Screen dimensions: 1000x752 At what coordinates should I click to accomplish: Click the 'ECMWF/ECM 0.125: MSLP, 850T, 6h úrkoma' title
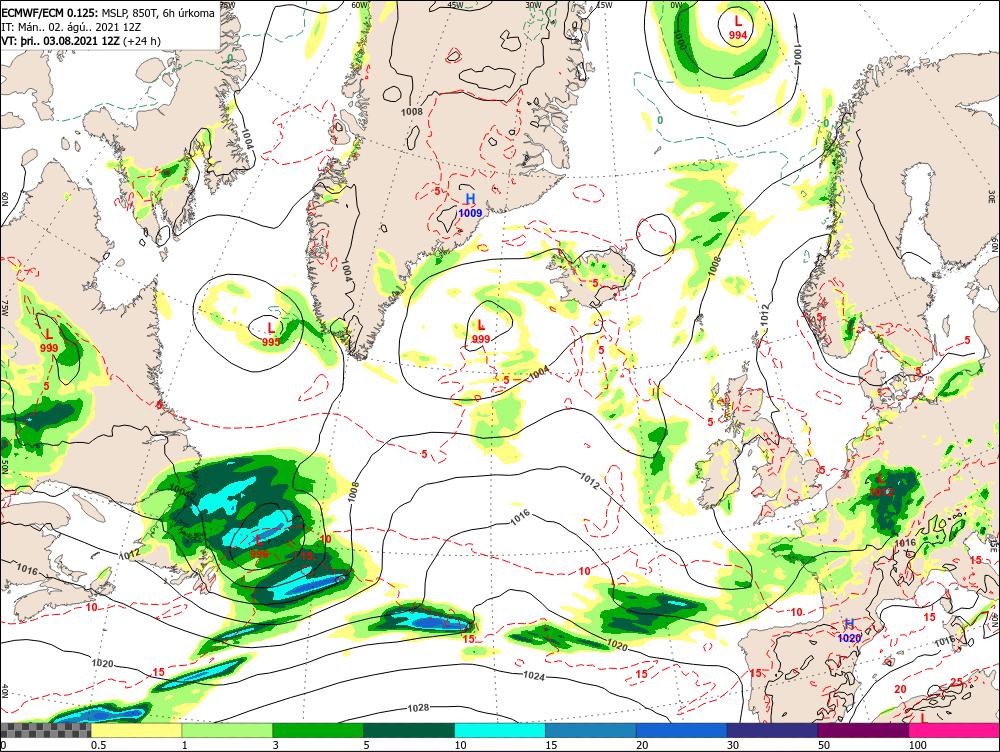click(x=108, y=13)
